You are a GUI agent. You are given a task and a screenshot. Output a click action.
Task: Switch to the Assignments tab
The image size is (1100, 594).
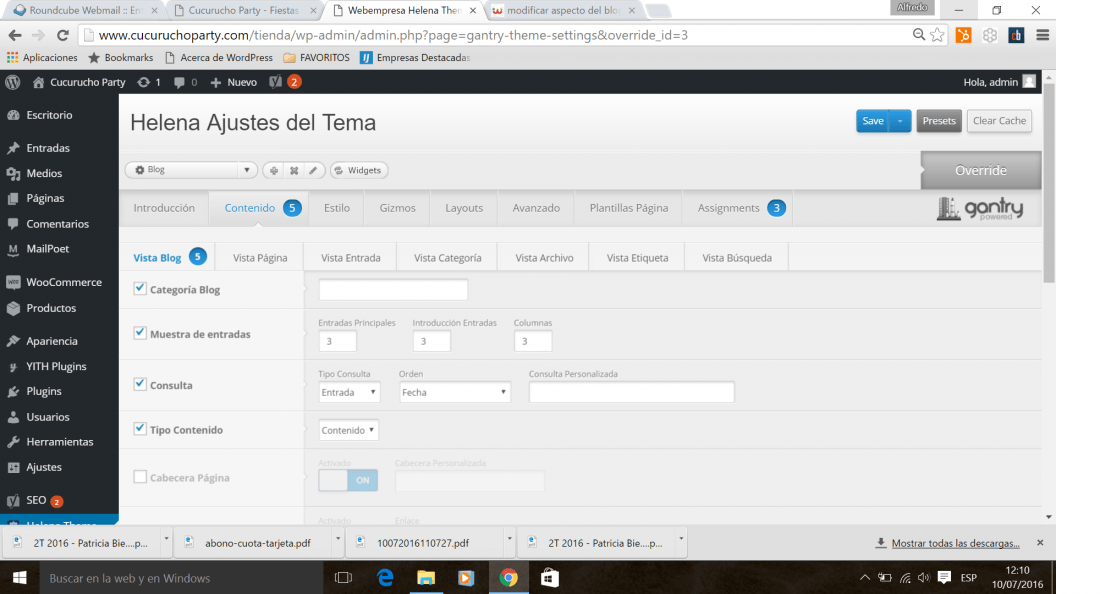point(737,208)
